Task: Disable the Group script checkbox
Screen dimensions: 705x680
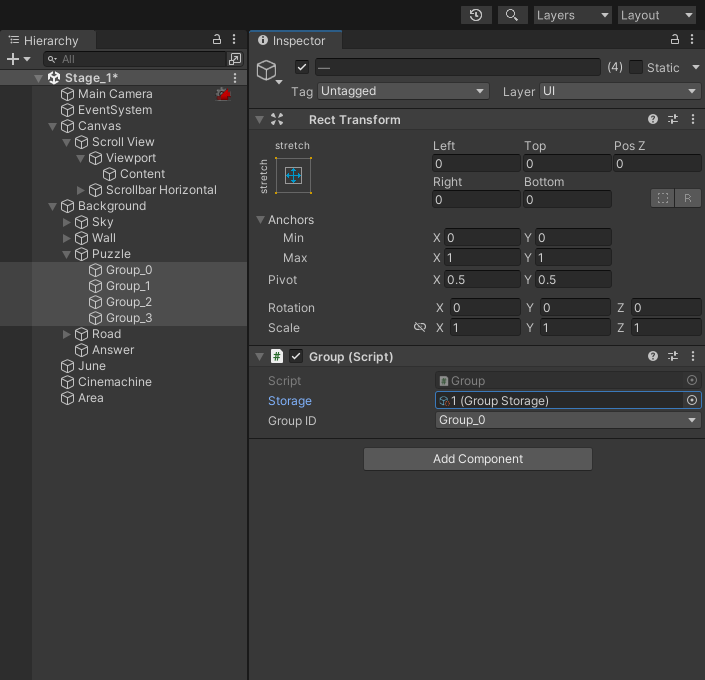Action: pos(296,357)
